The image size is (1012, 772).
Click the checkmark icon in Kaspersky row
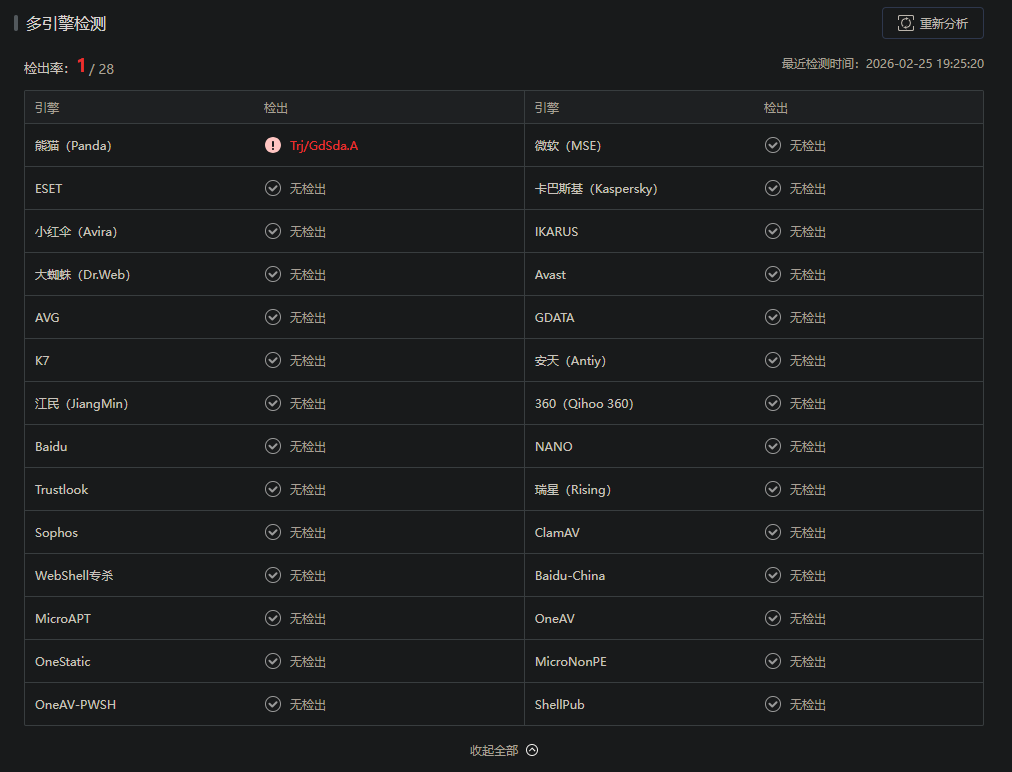coord(773,188)
